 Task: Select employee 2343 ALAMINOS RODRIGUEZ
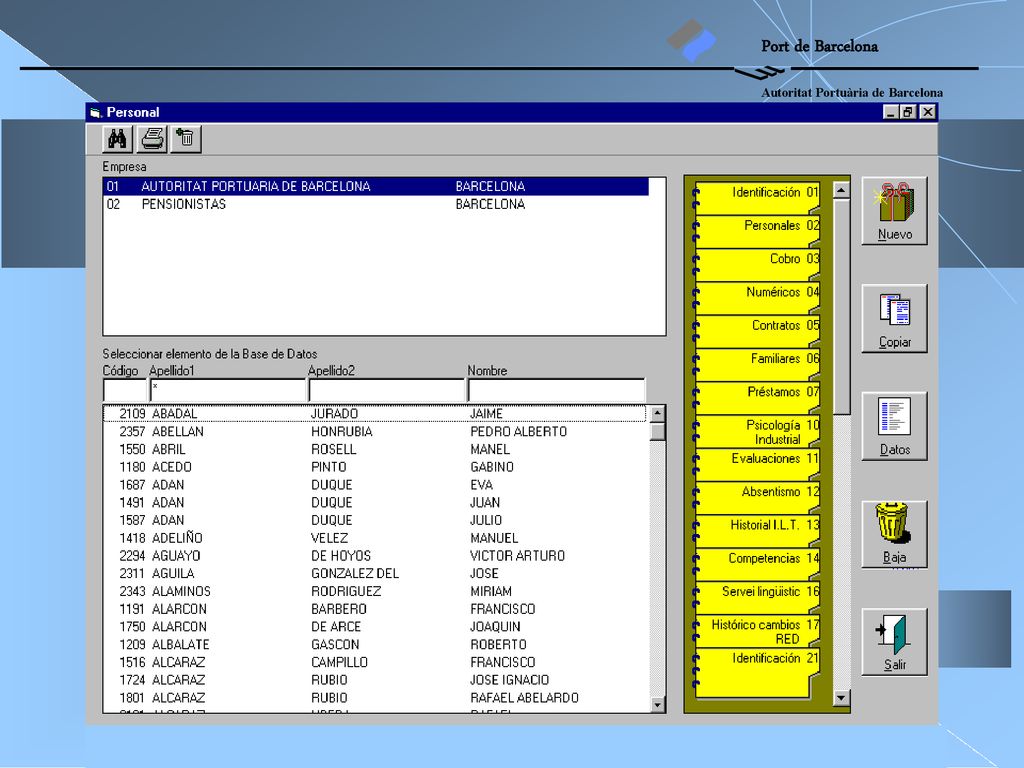375,591
